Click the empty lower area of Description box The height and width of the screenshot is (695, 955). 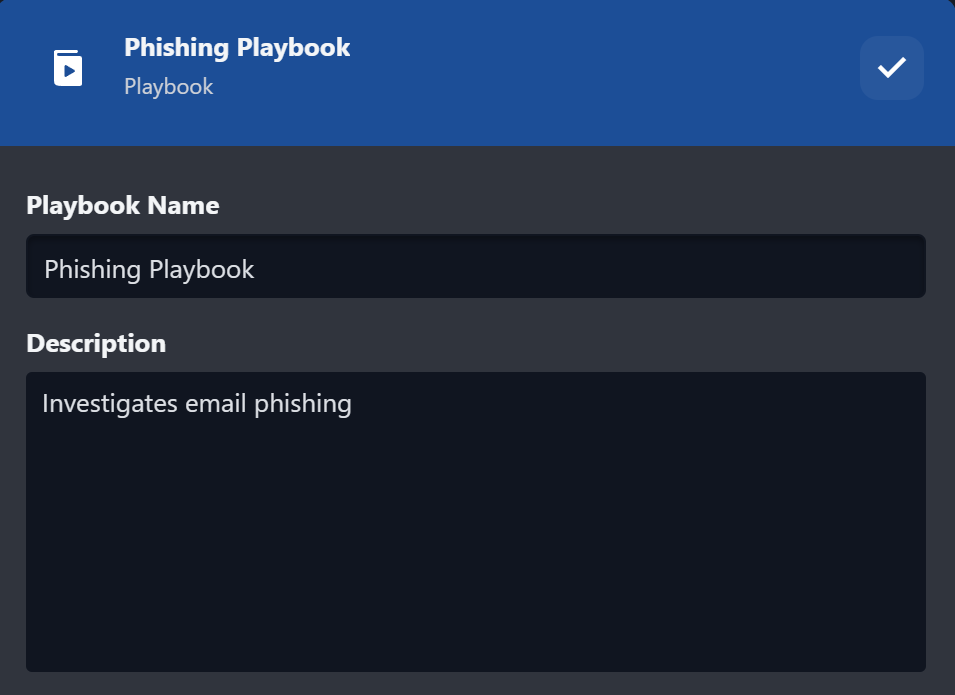pos(475,580)
